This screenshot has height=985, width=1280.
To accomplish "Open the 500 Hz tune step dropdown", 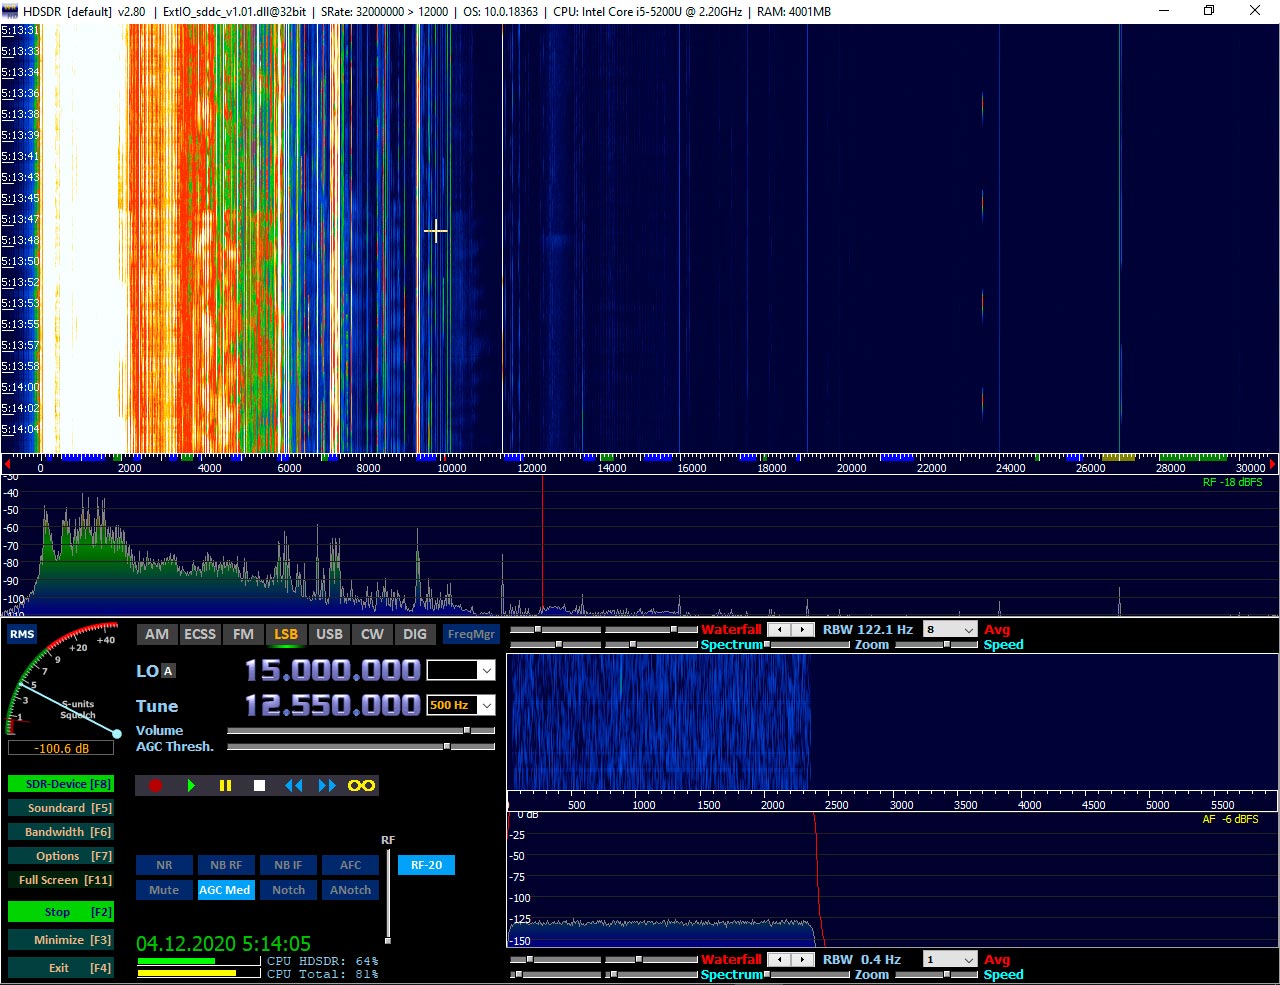I will pyautogui.click(x=486, y=705).
